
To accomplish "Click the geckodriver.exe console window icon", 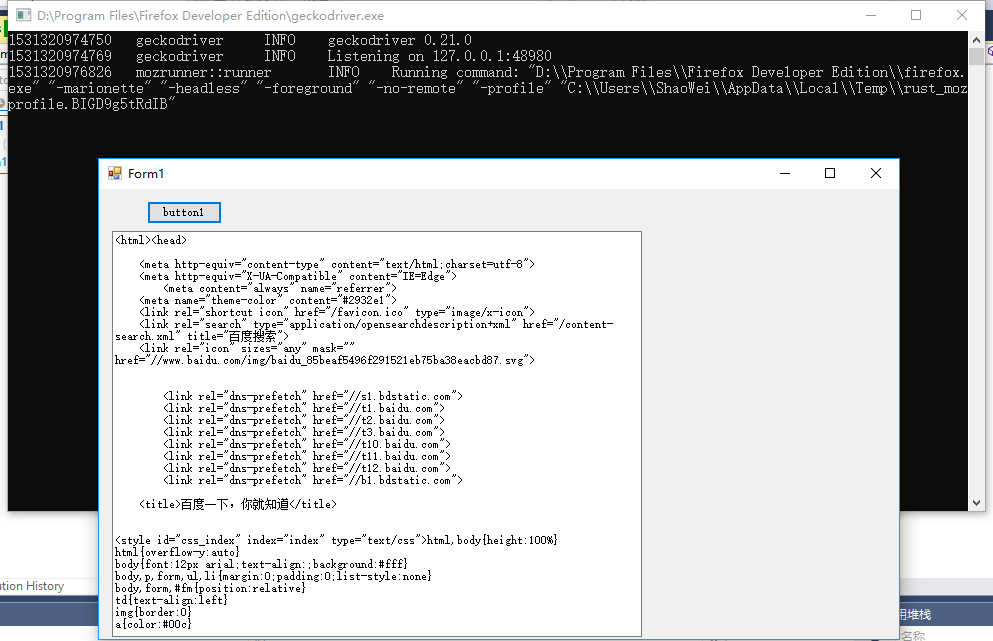I will click(22, 16).
